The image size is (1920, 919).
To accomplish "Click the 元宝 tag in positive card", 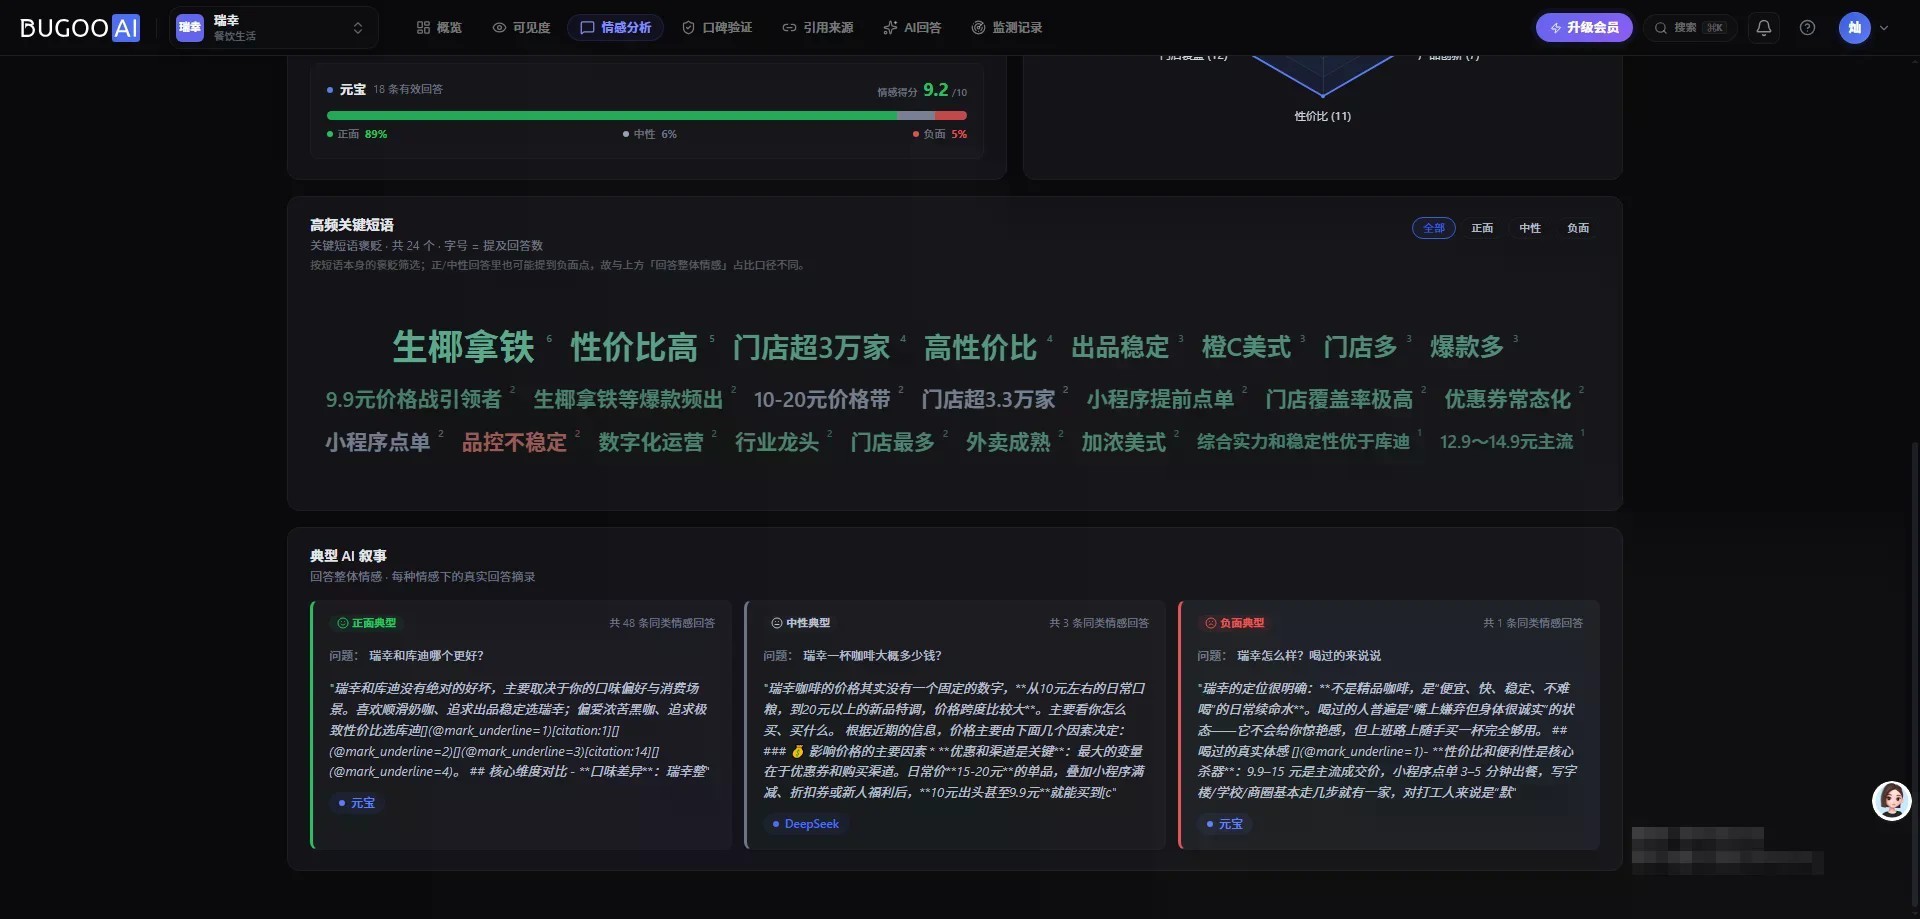I will click(357, 803).
